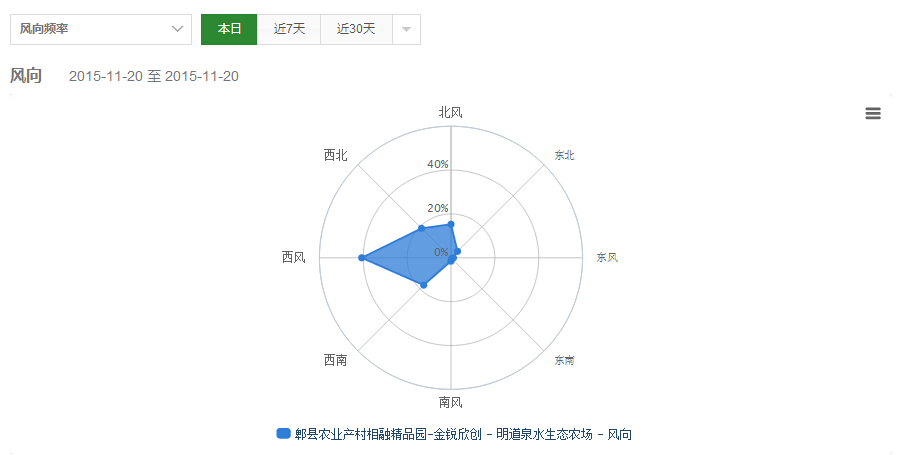Click the 西南 data point marker

click(424, 285)
